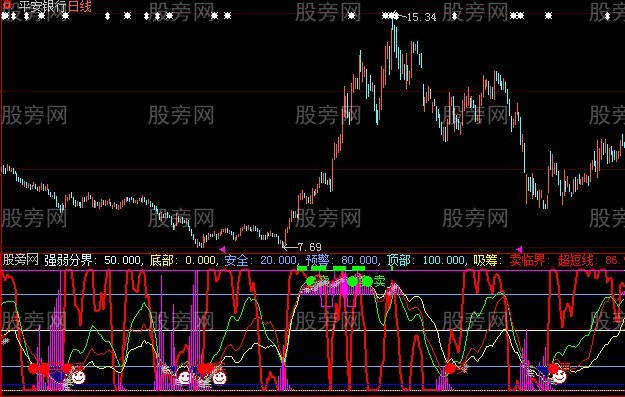Viewport: 625px width, 397px height.
Task: Click the 顶部 100.000 indicator label
Action: 426,261
